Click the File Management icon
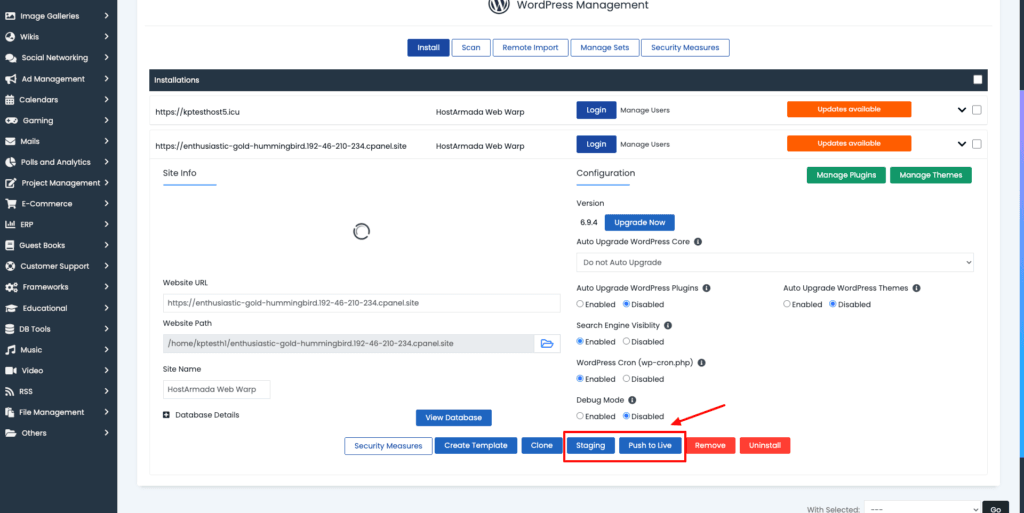This screenshot has width=1024, height=513. tap(10, 412)
